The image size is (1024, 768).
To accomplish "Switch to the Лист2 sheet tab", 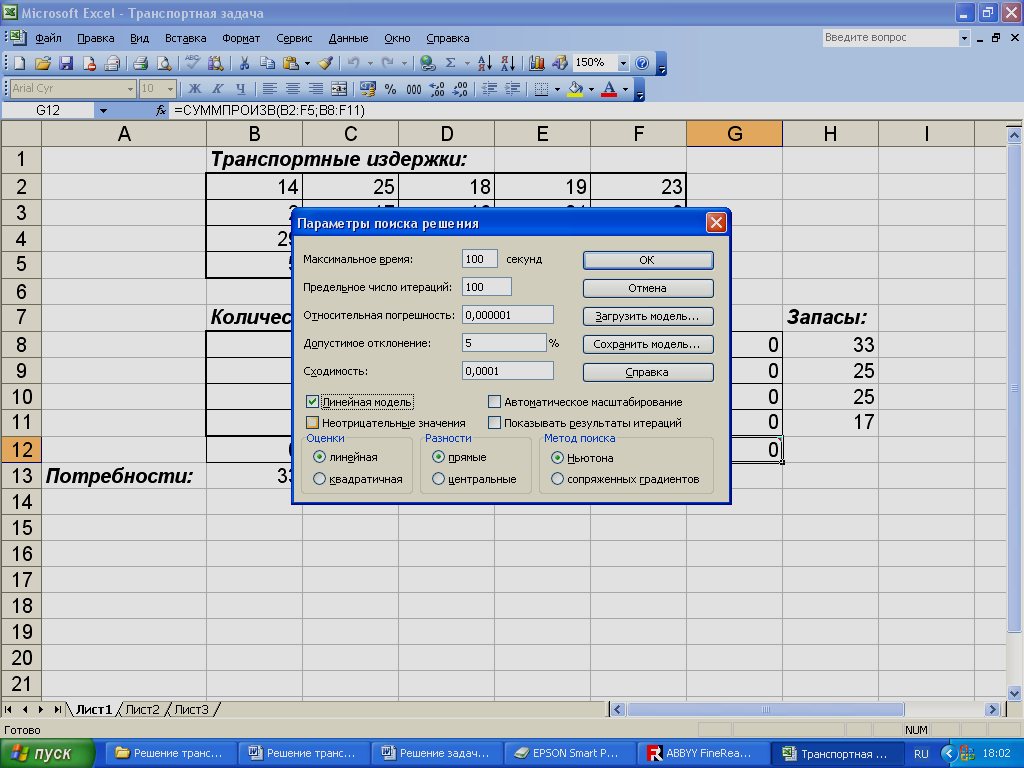I will (142, 709).
